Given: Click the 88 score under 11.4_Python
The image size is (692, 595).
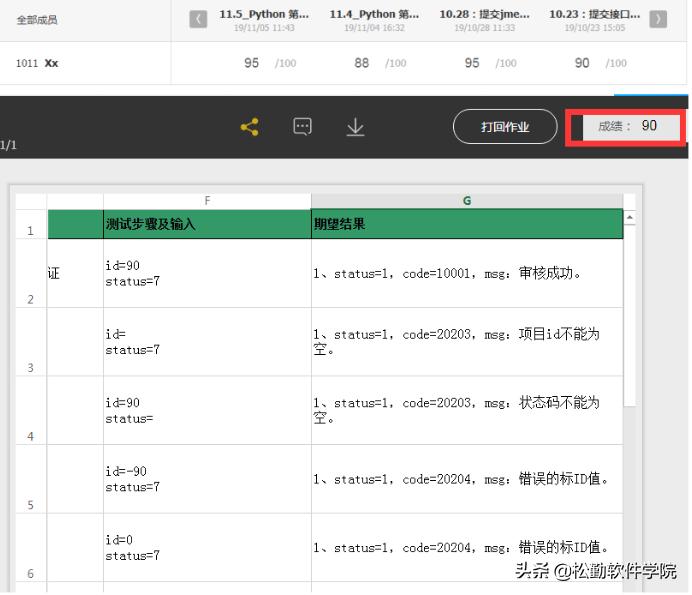Looking at the screenshot, I should (361, 63).
